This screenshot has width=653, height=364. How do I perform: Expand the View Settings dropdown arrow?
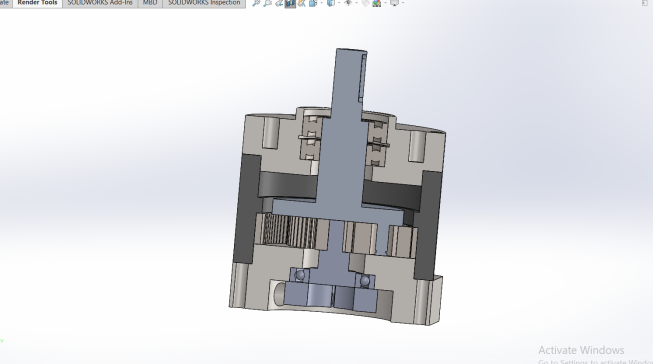point(403,3)
